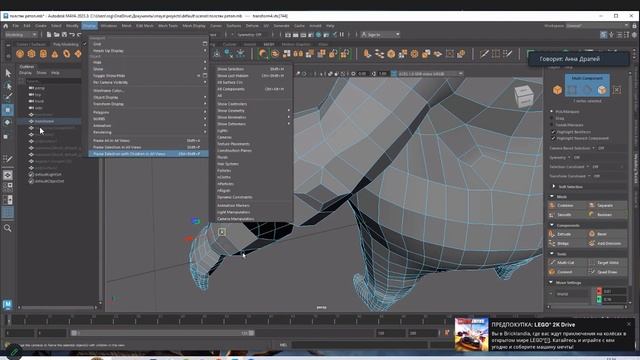Select the Drag radio button
640x360 pixels.
[x=551, y=118]
